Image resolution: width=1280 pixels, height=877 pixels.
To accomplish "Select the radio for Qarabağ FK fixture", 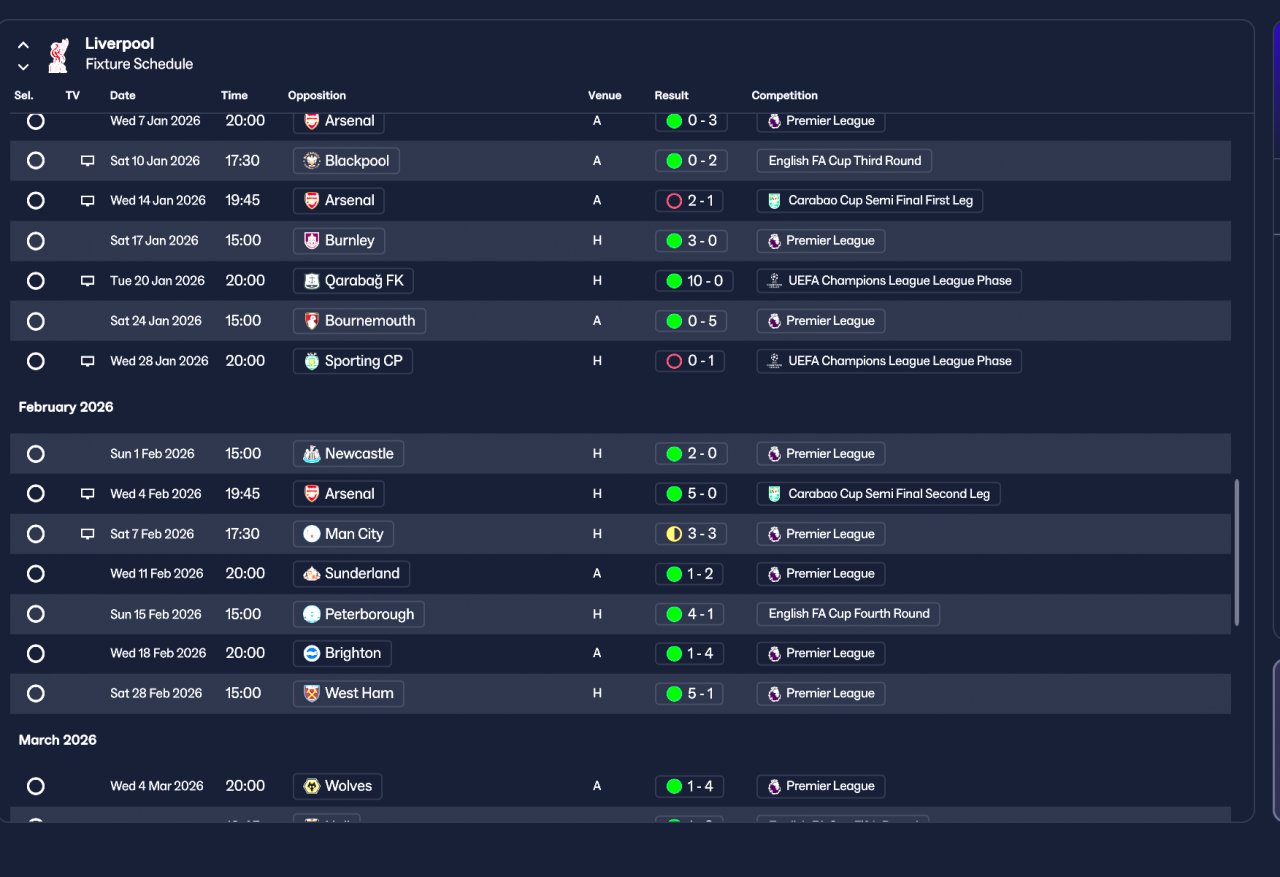I will point(36,281).
